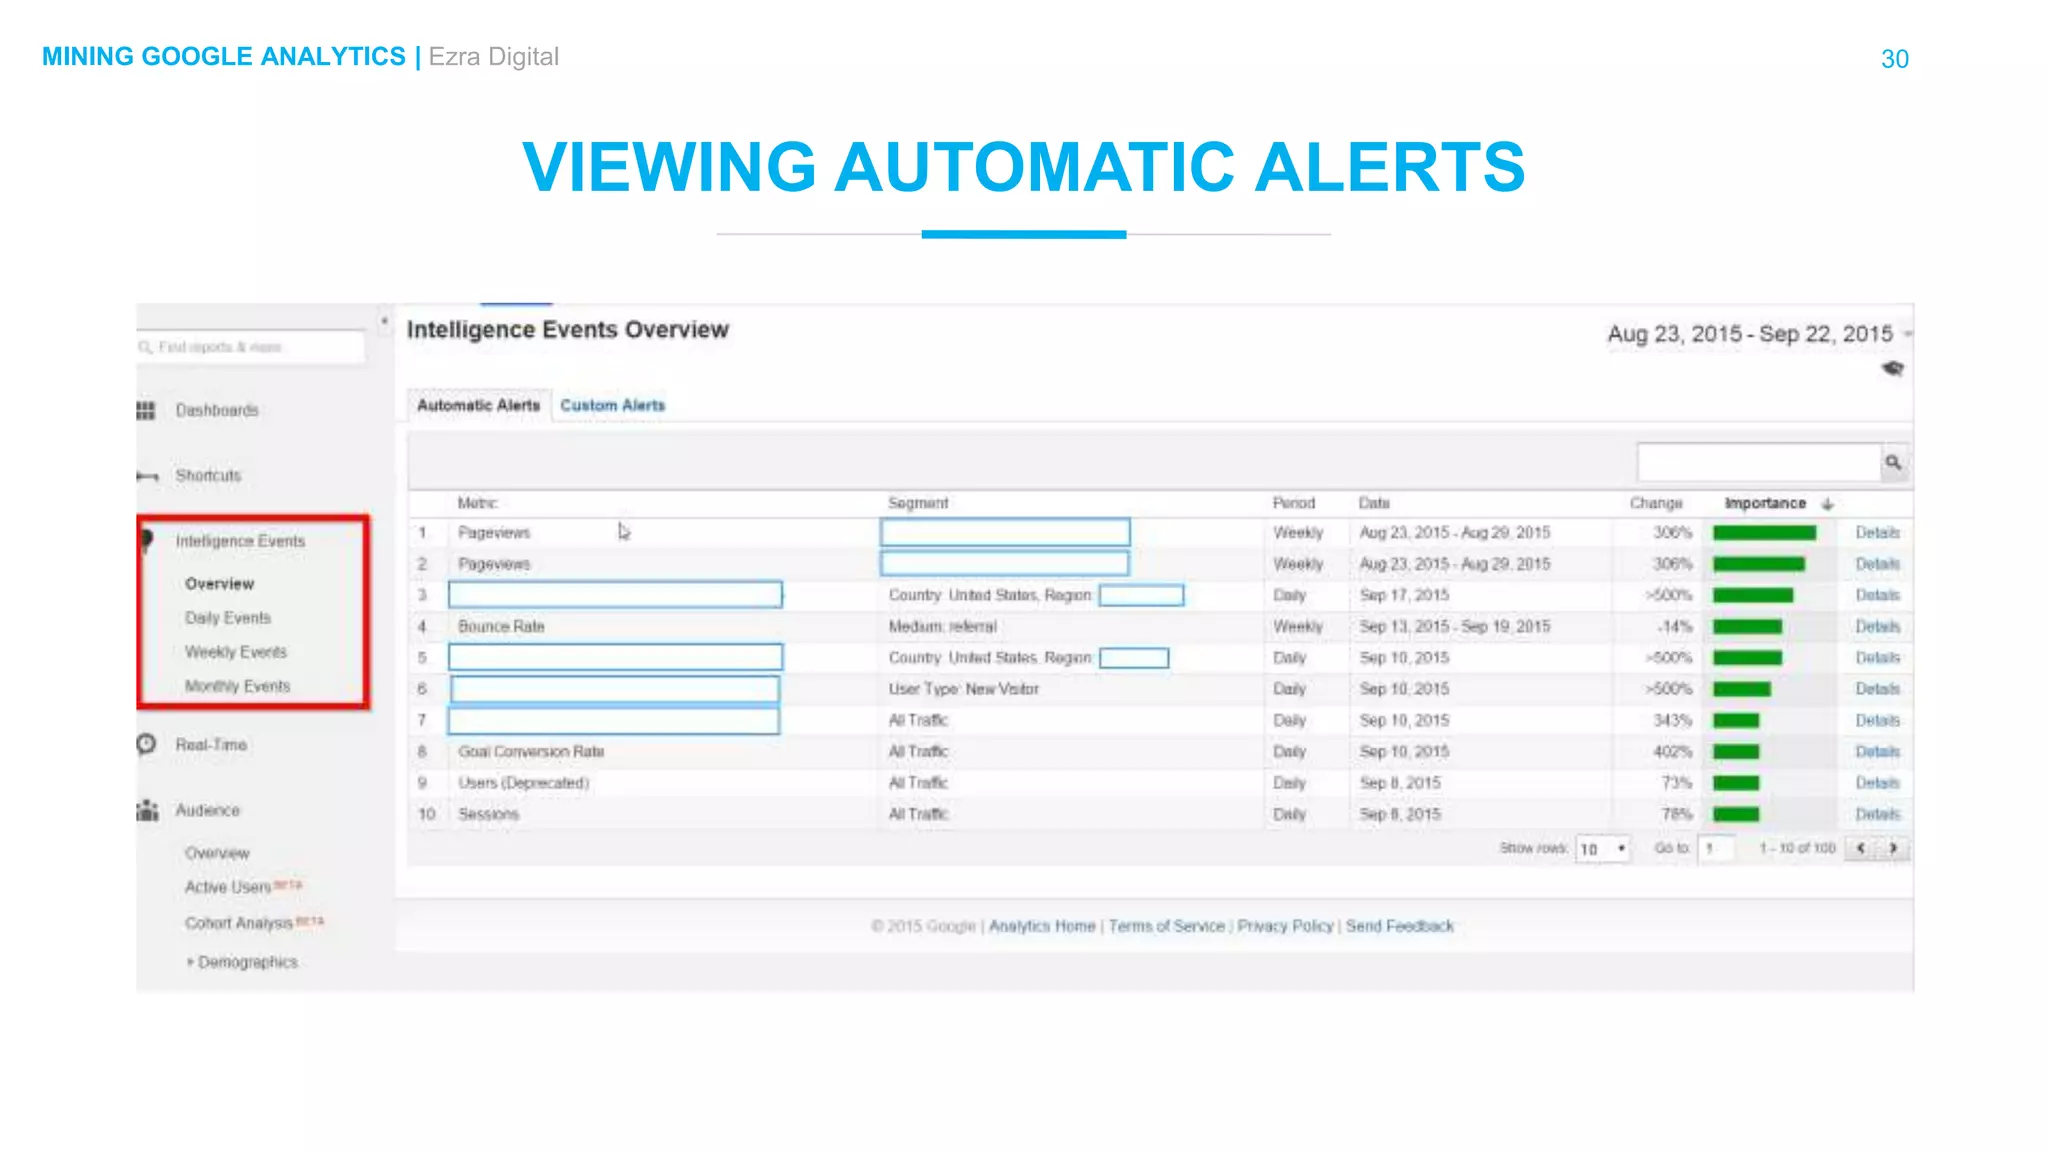Click importance bar for Bounce Rate row
2048x1152 pixels.
point(1747,627)
